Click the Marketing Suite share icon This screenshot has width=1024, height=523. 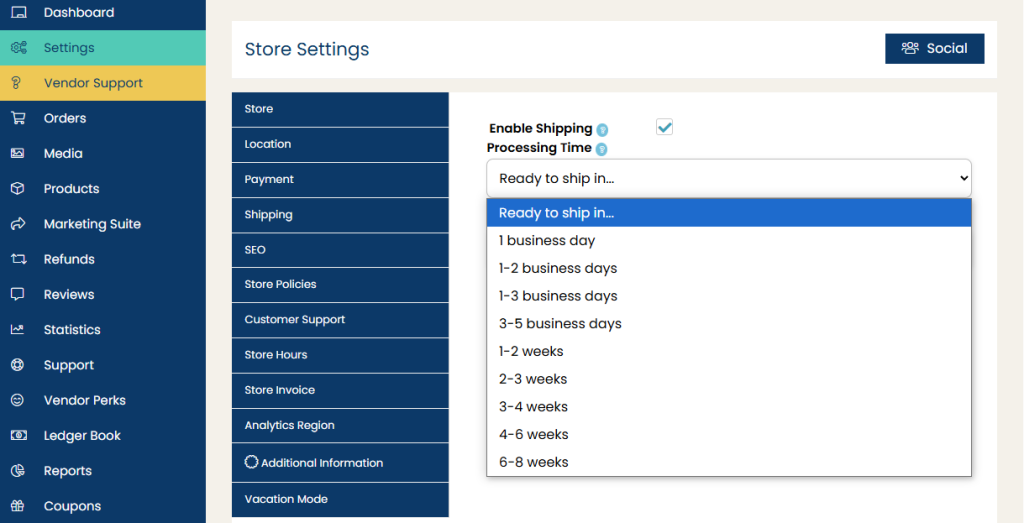click(x=18, y=224)
